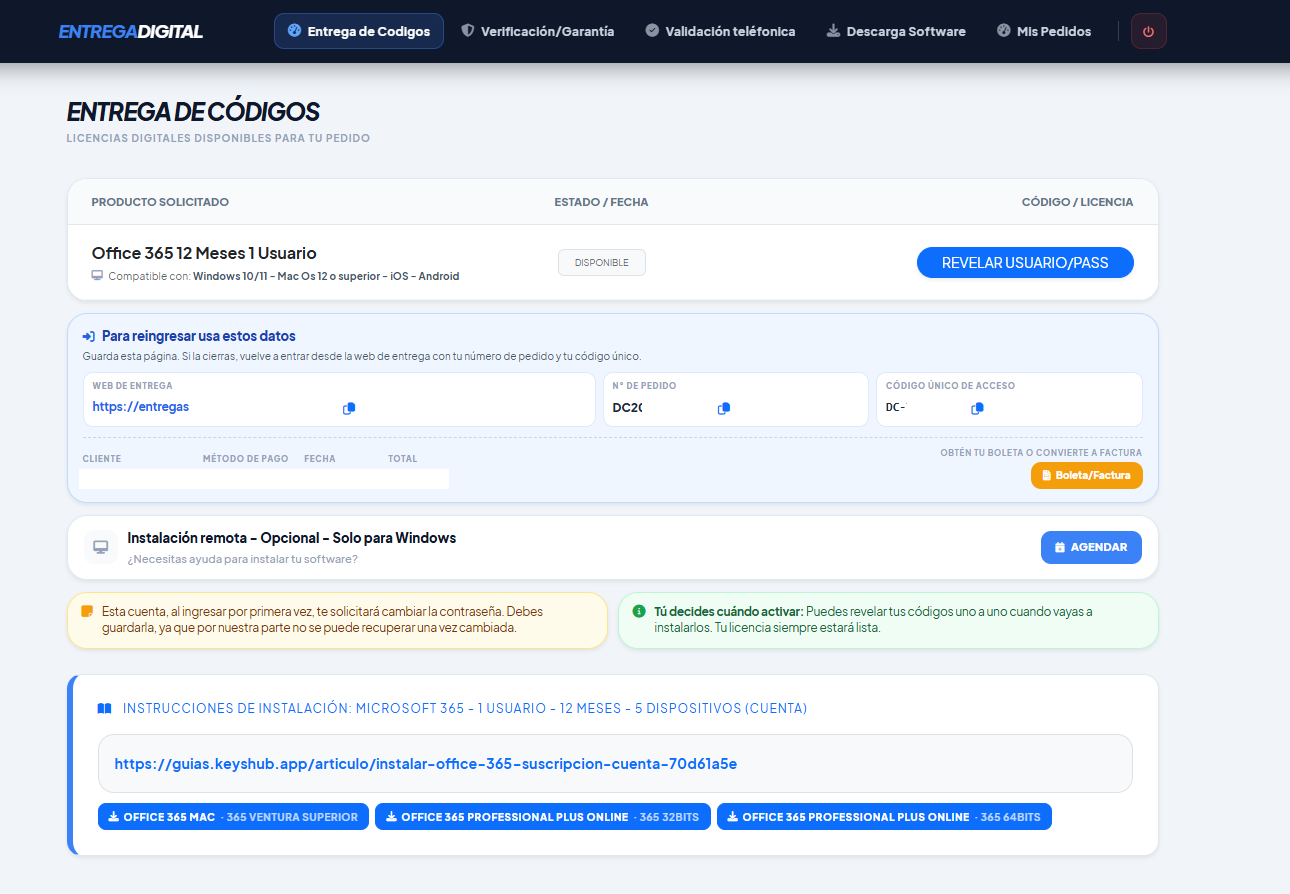Screen dimensions: 1290x894
Task: Reveal the user and password credentials
Action: (1025, 262)
